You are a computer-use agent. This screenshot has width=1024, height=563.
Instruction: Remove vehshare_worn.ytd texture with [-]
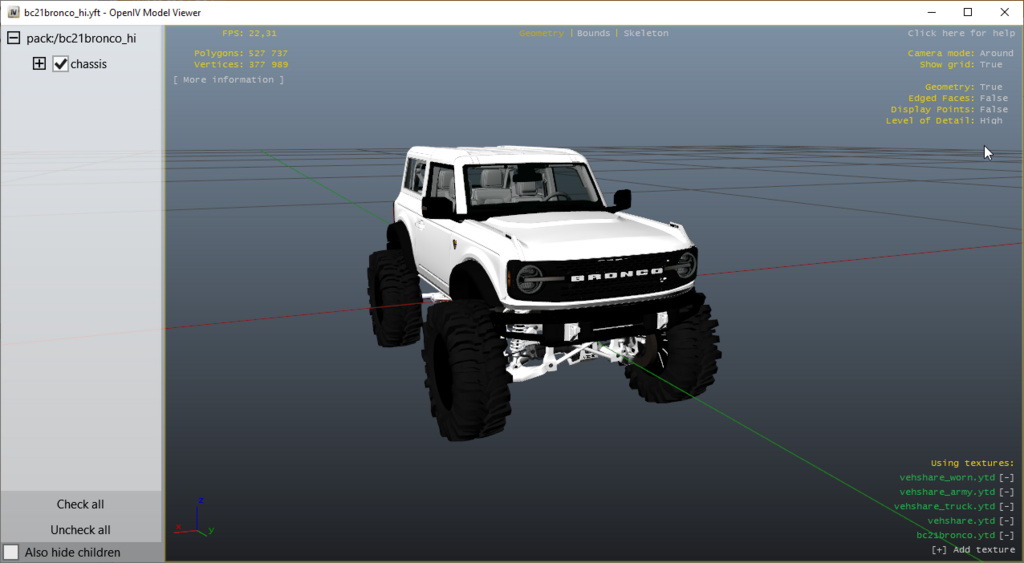[x=1006, y=477]
